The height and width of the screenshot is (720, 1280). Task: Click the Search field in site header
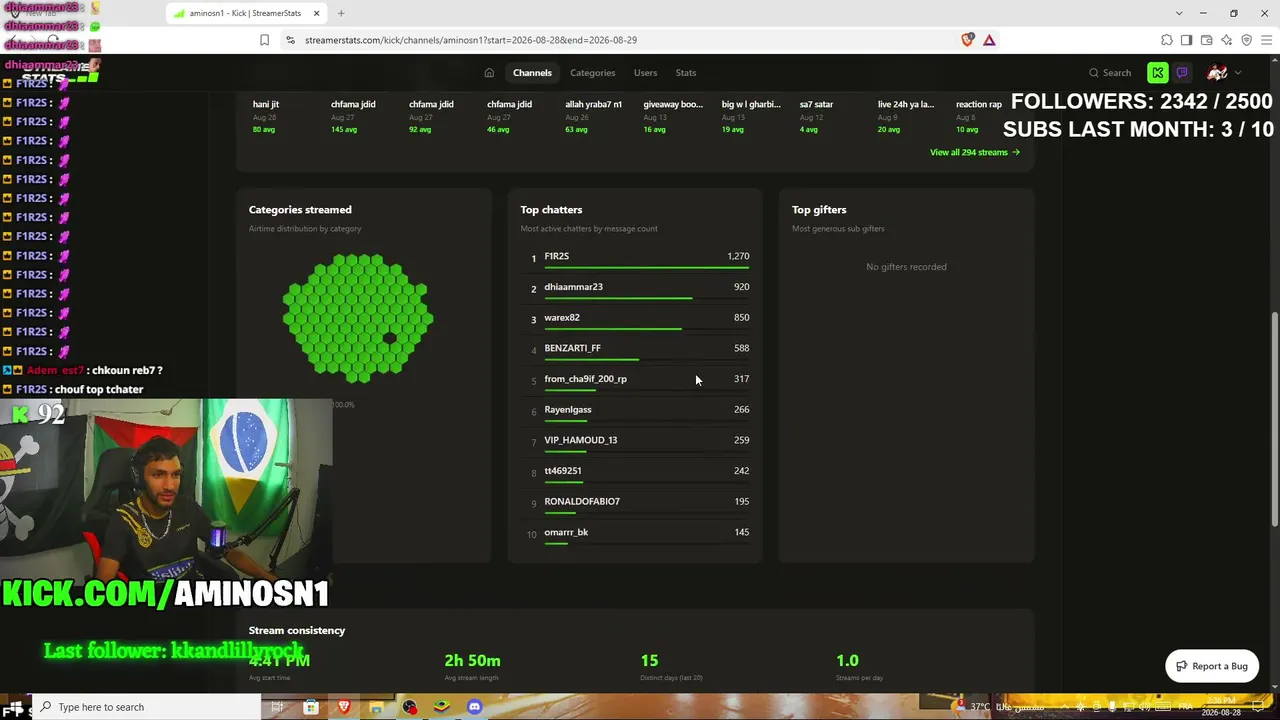pos(1110,73)
